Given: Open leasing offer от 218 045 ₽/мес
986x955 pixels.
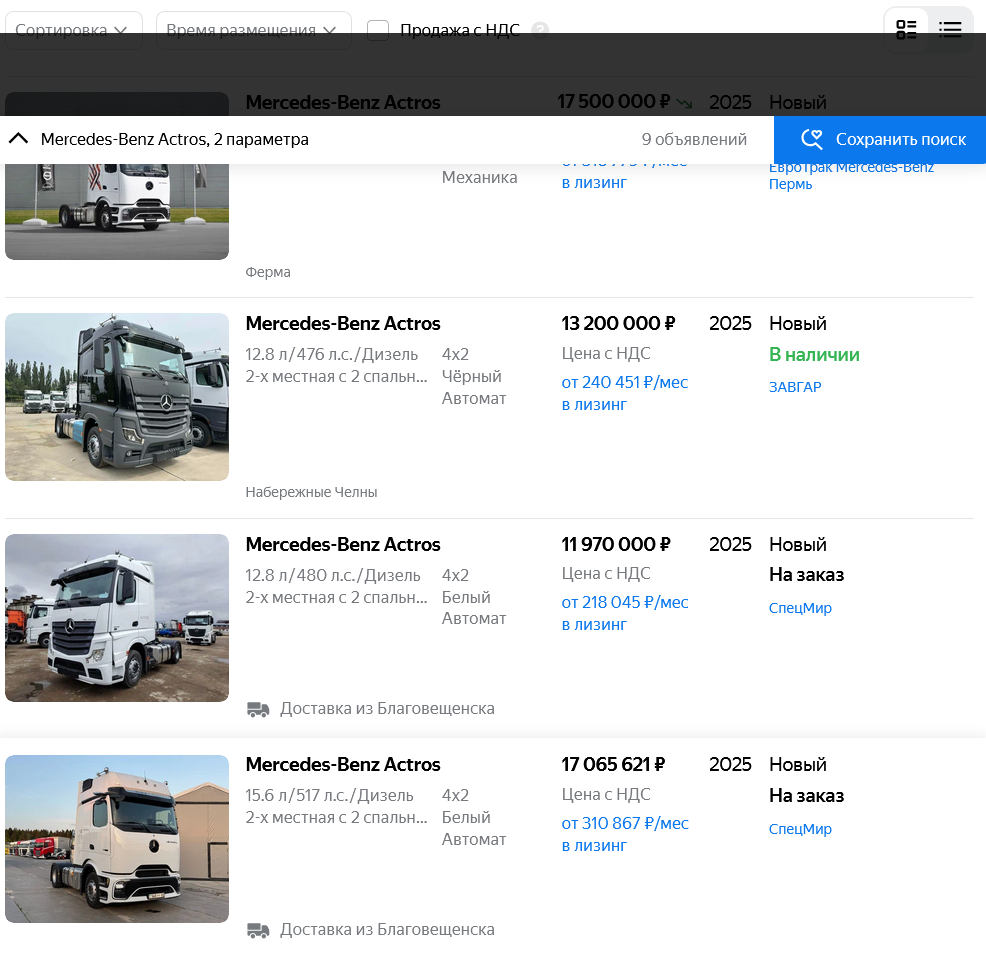Looking at the screenshot, I should 624,613.
